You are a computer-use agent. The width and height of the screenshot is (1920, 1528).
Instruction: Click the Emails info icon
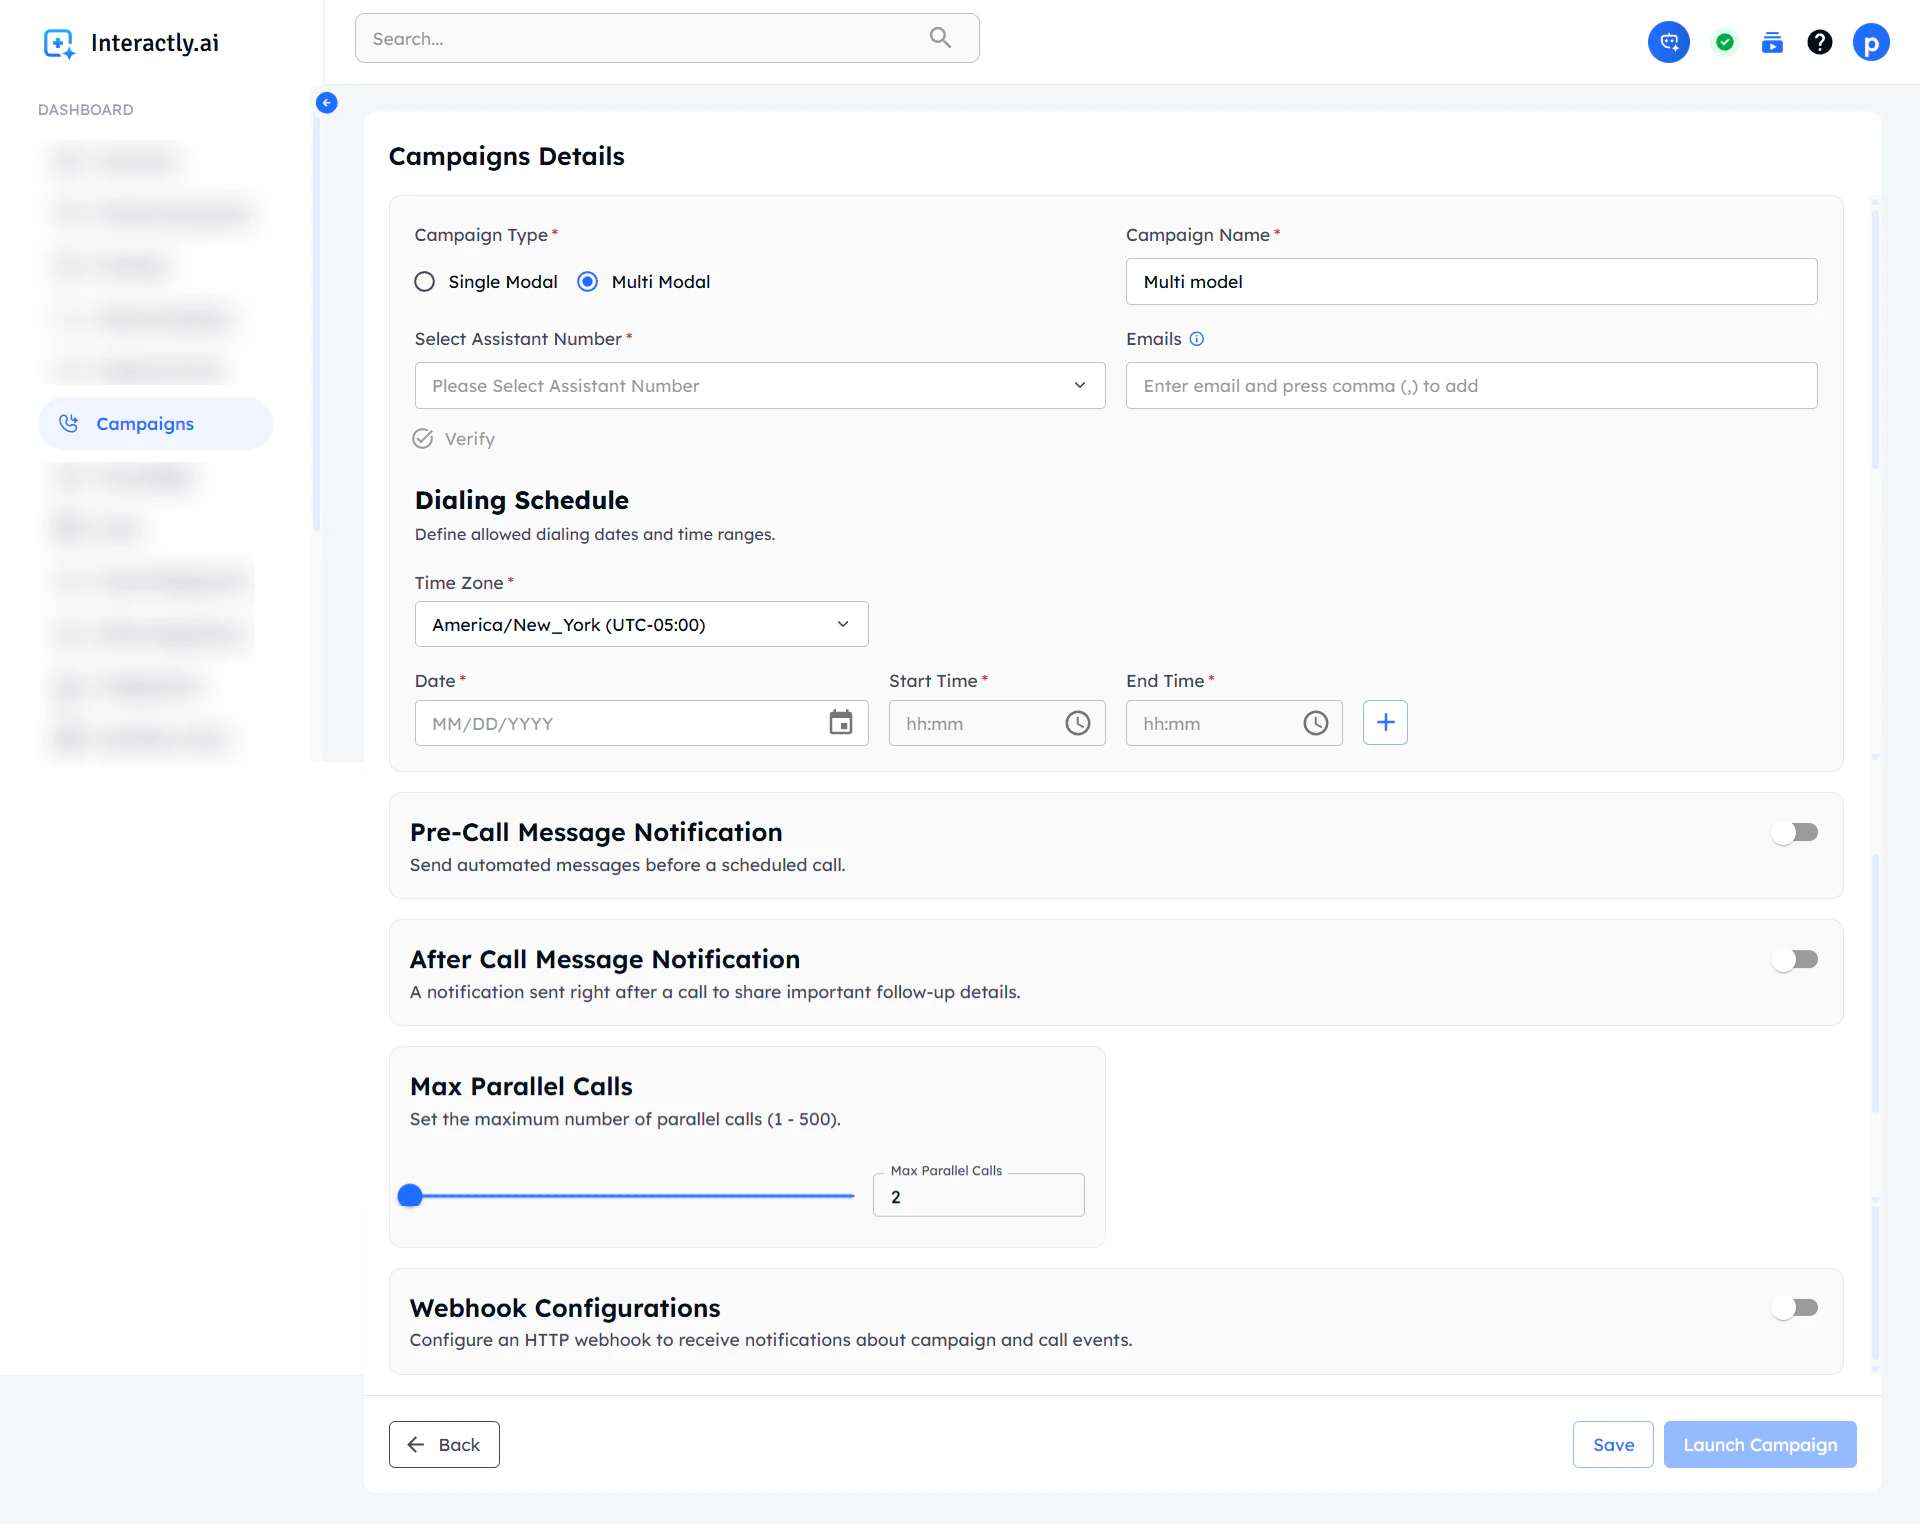pos(1196,339)
